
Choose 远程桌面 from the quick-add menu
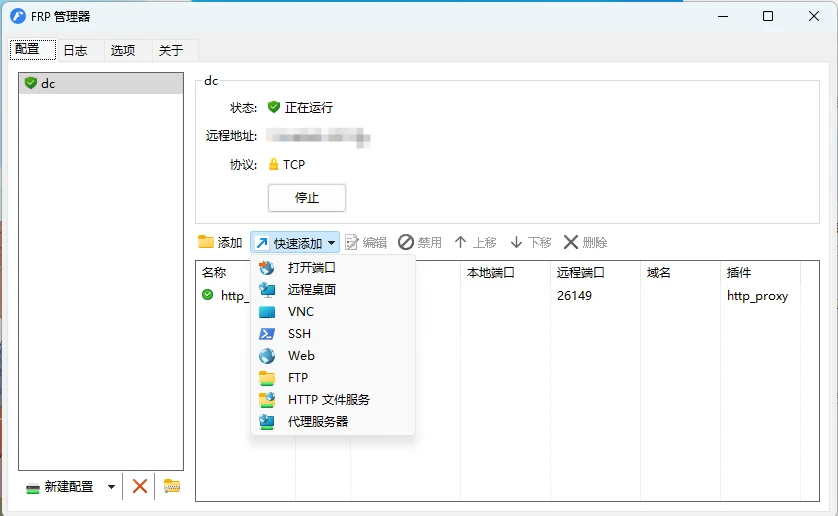(333, 289)
